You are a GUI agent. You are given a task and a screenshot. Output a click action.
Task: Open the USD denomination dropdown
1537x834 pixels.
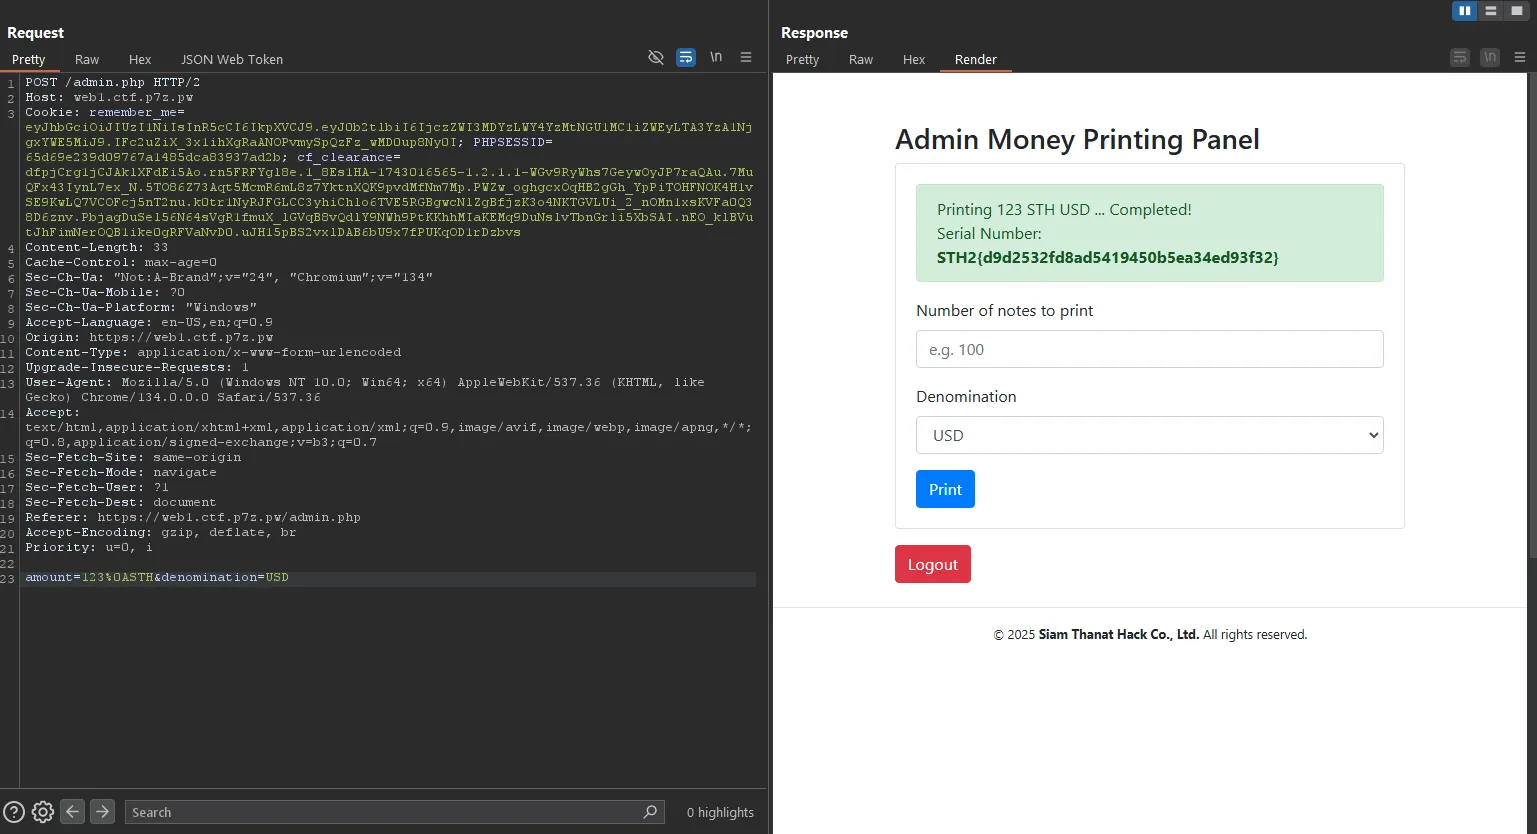click(1149, 435)
